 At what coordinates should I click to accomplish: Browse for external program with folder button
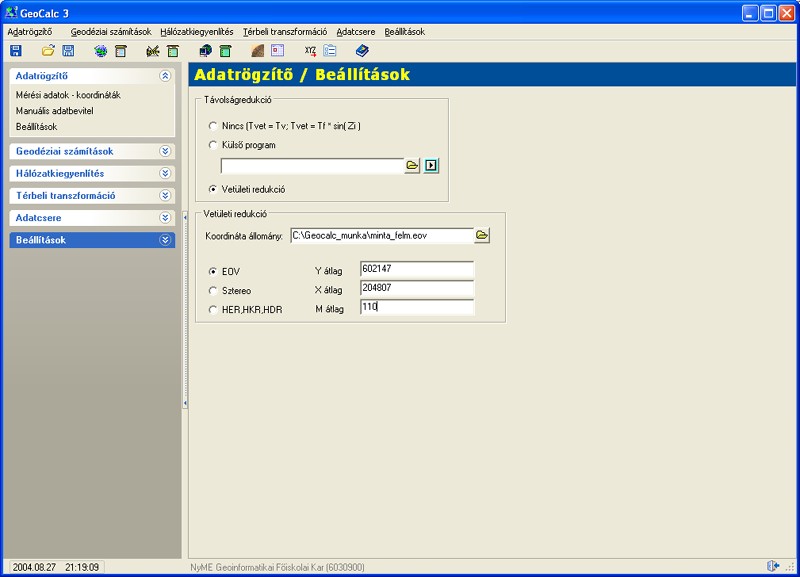[x=412, y=165]
